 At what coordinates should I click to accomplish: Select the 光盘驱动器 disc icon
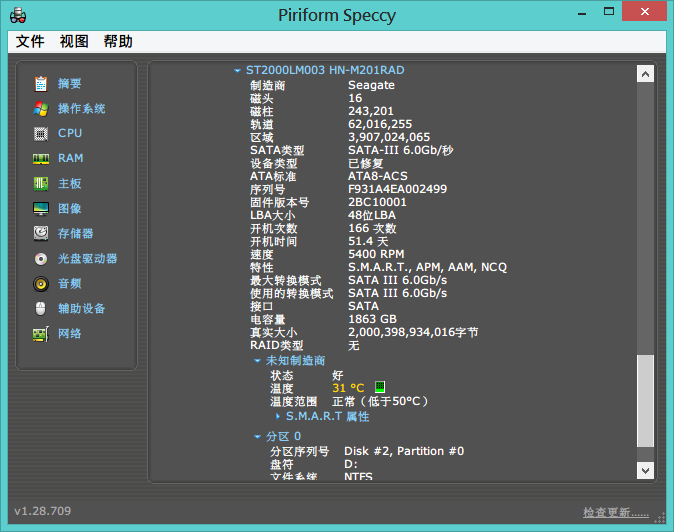click(41, 259)
